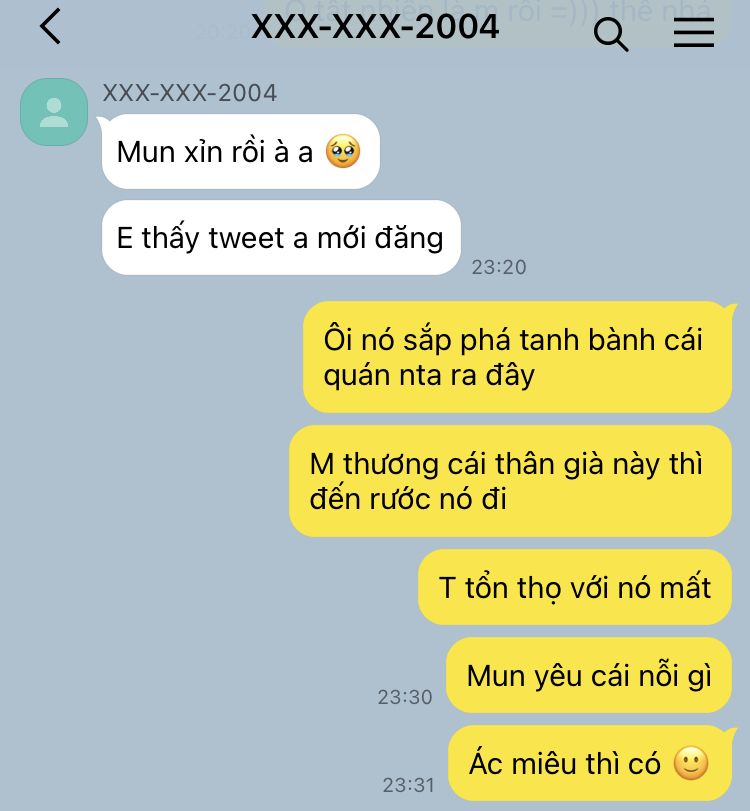The image size is (750, 811).
Task: Open the chat search magnifier icon
Action: coord(611,34)
